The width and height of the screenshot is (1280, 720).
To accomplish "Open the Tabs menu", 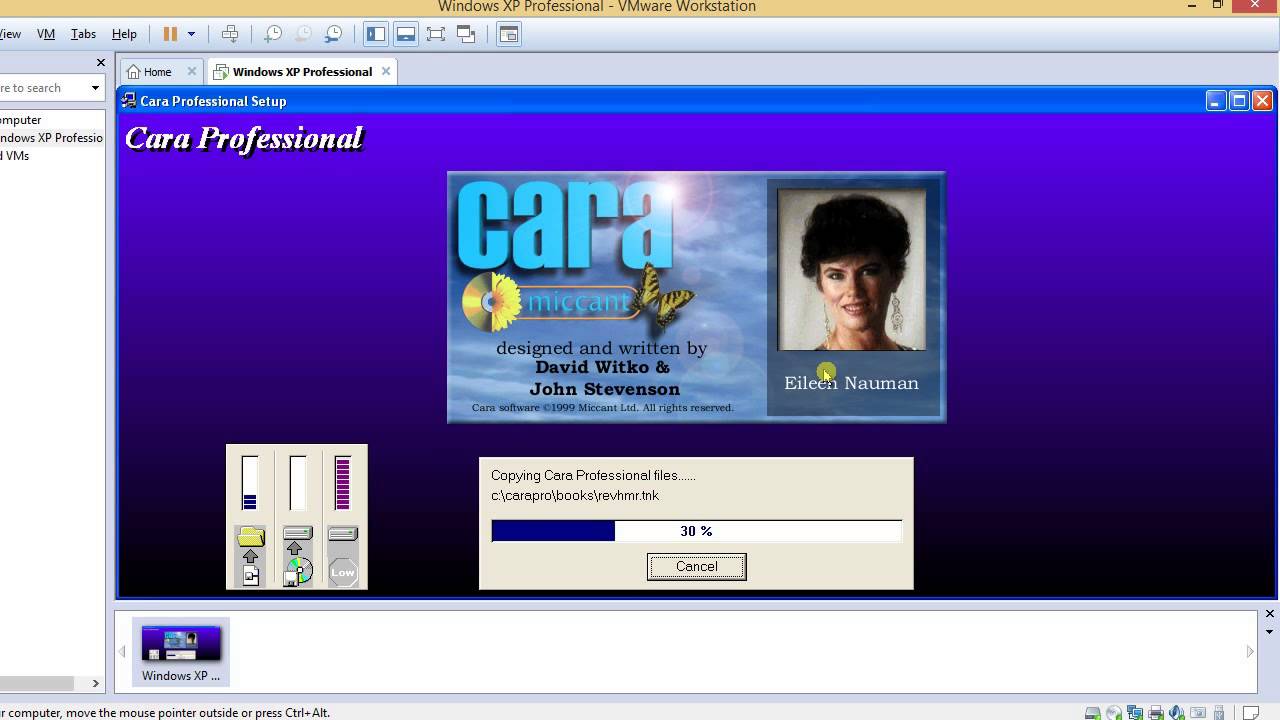I will point(83,34).
